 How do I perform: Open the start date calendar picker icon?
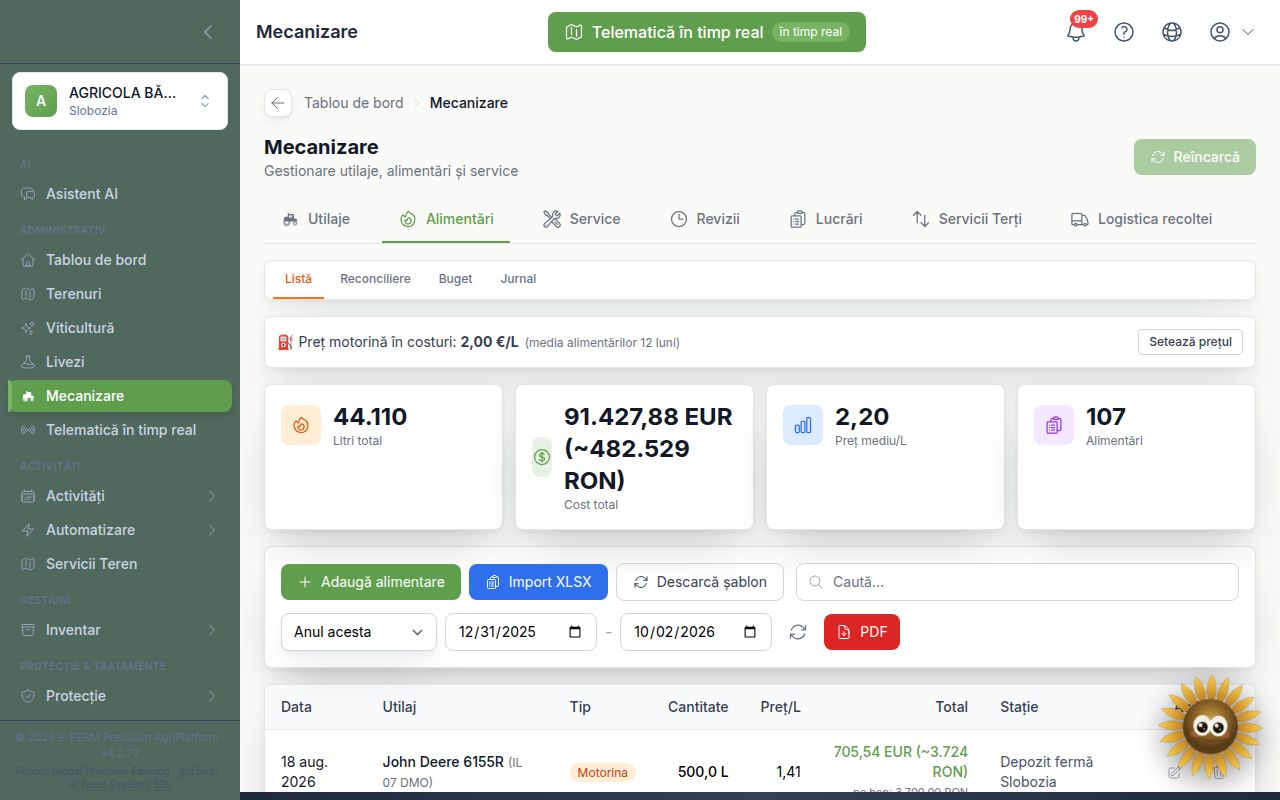(574, 632)
